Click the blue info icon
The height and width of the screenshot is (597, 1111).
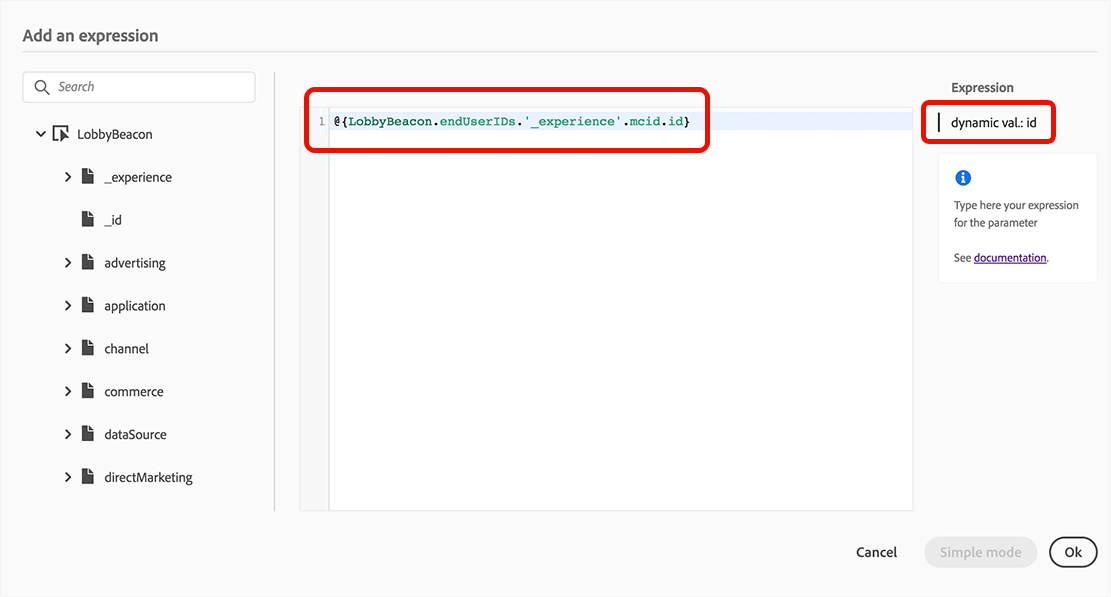[x=963, y=178]
